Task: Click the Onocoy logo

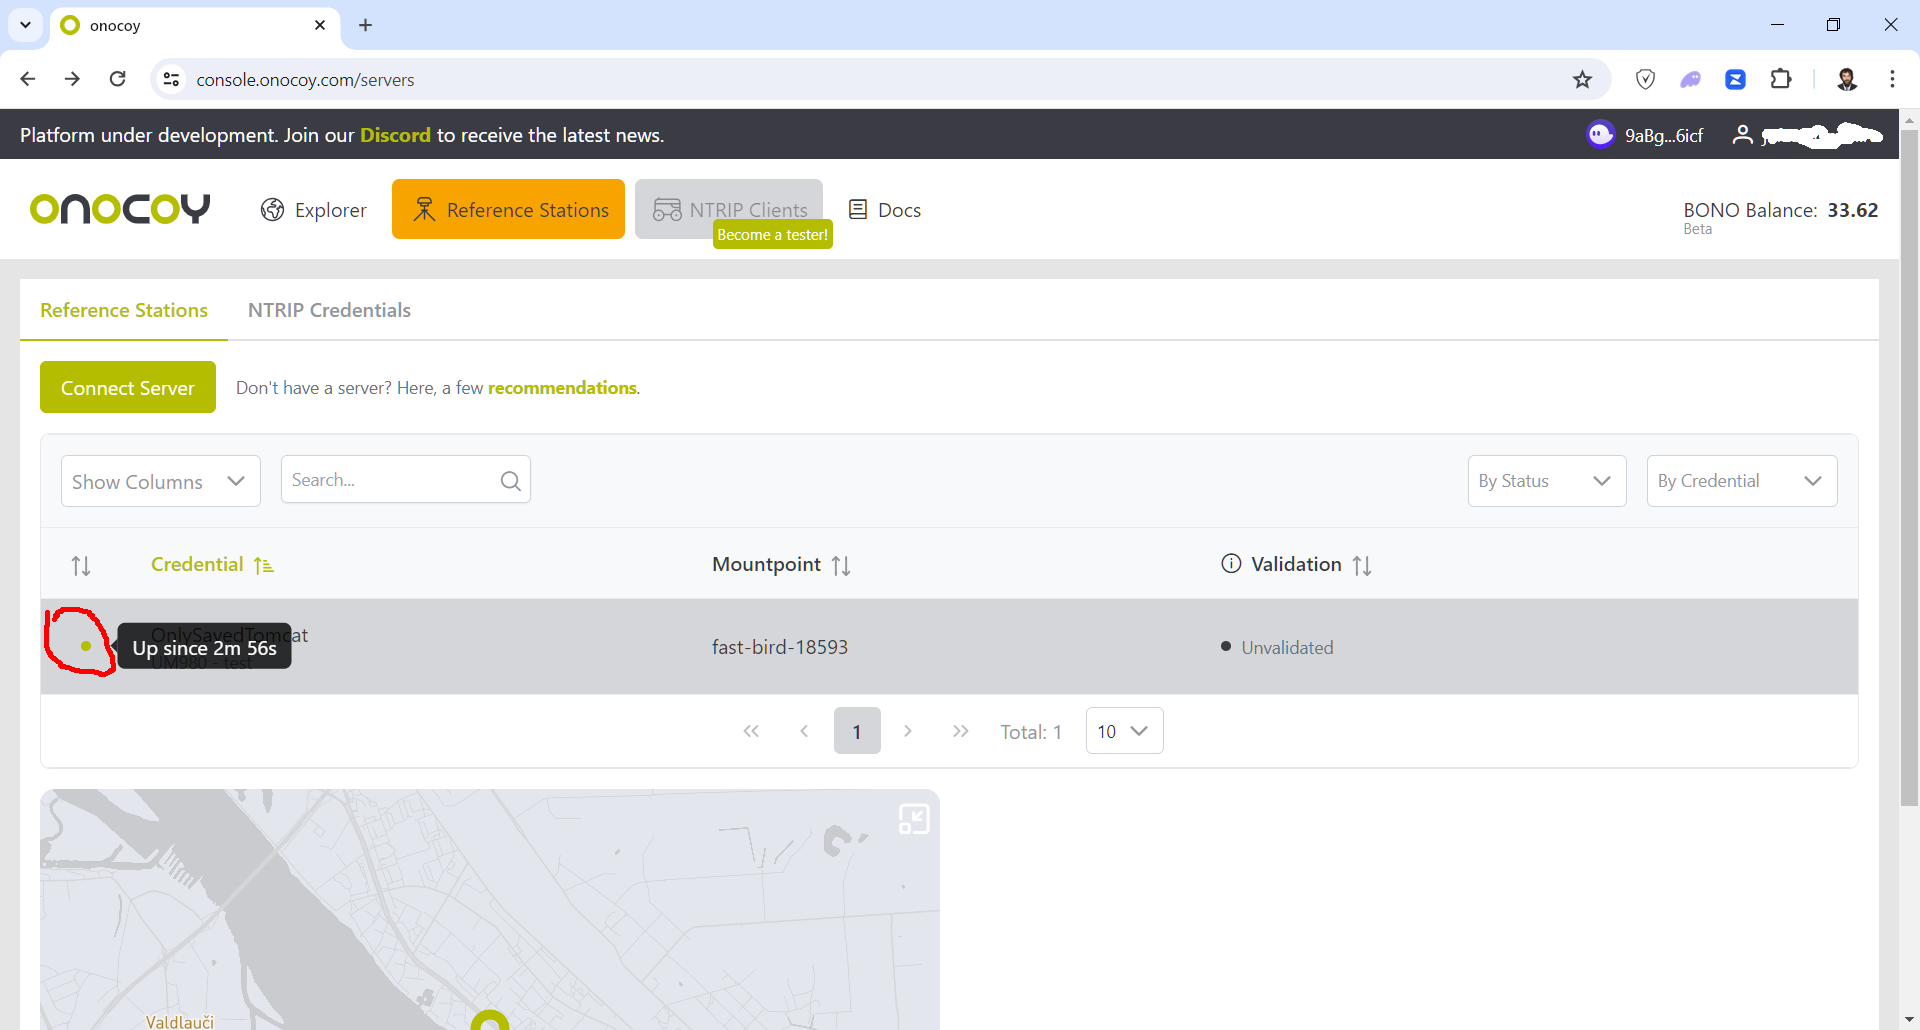Action: tap(120, 209)
